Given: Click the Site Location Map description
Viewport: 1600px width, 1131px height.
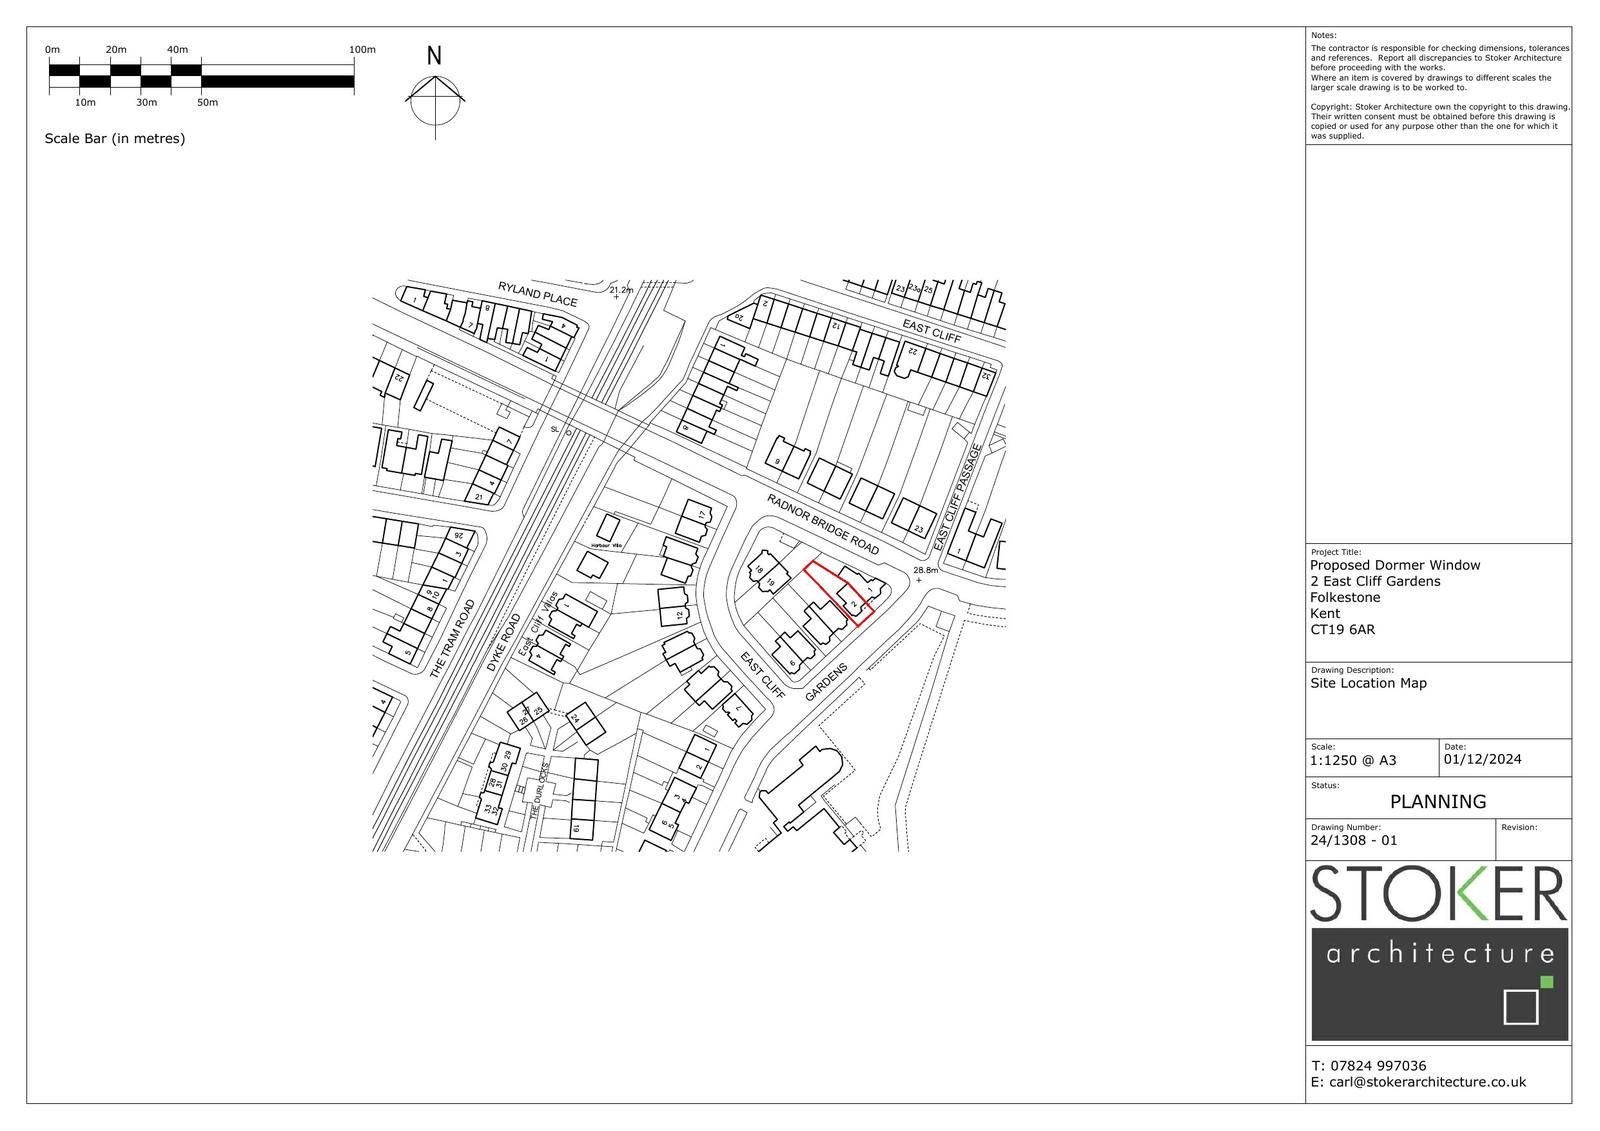Looking at the screenshot, I should pyautogui.click(x=1368, y=683).
